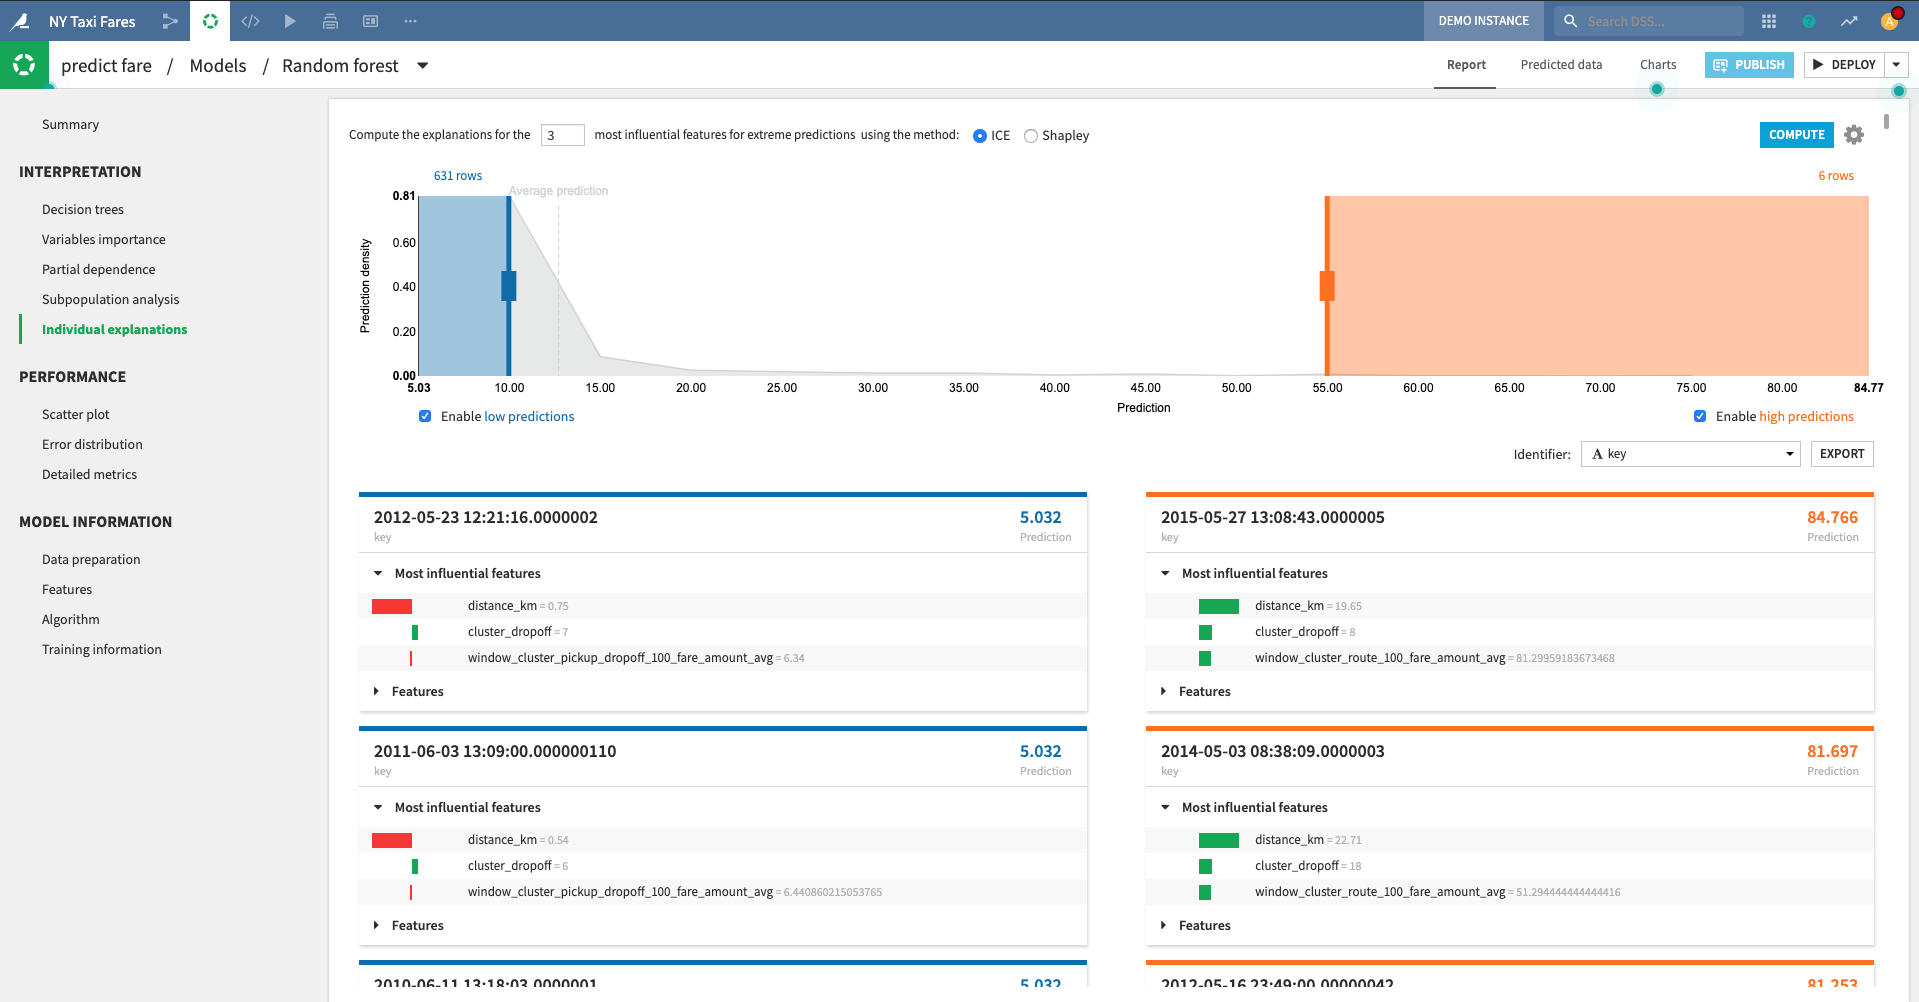Click the COMPUTE button

tap(1796, 135)
